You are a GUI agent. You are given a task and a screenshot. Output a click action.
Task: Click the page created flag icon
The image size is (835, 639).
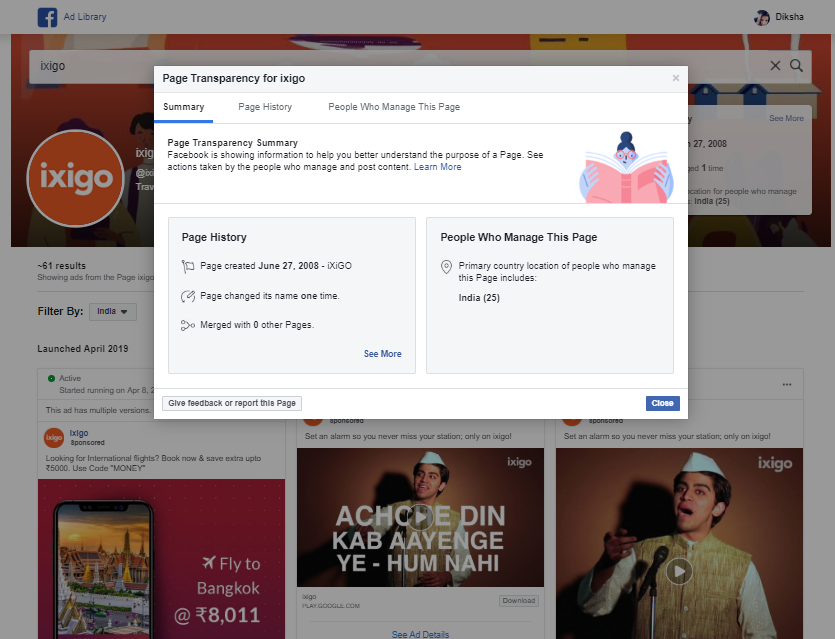click(x=187, y=266)
